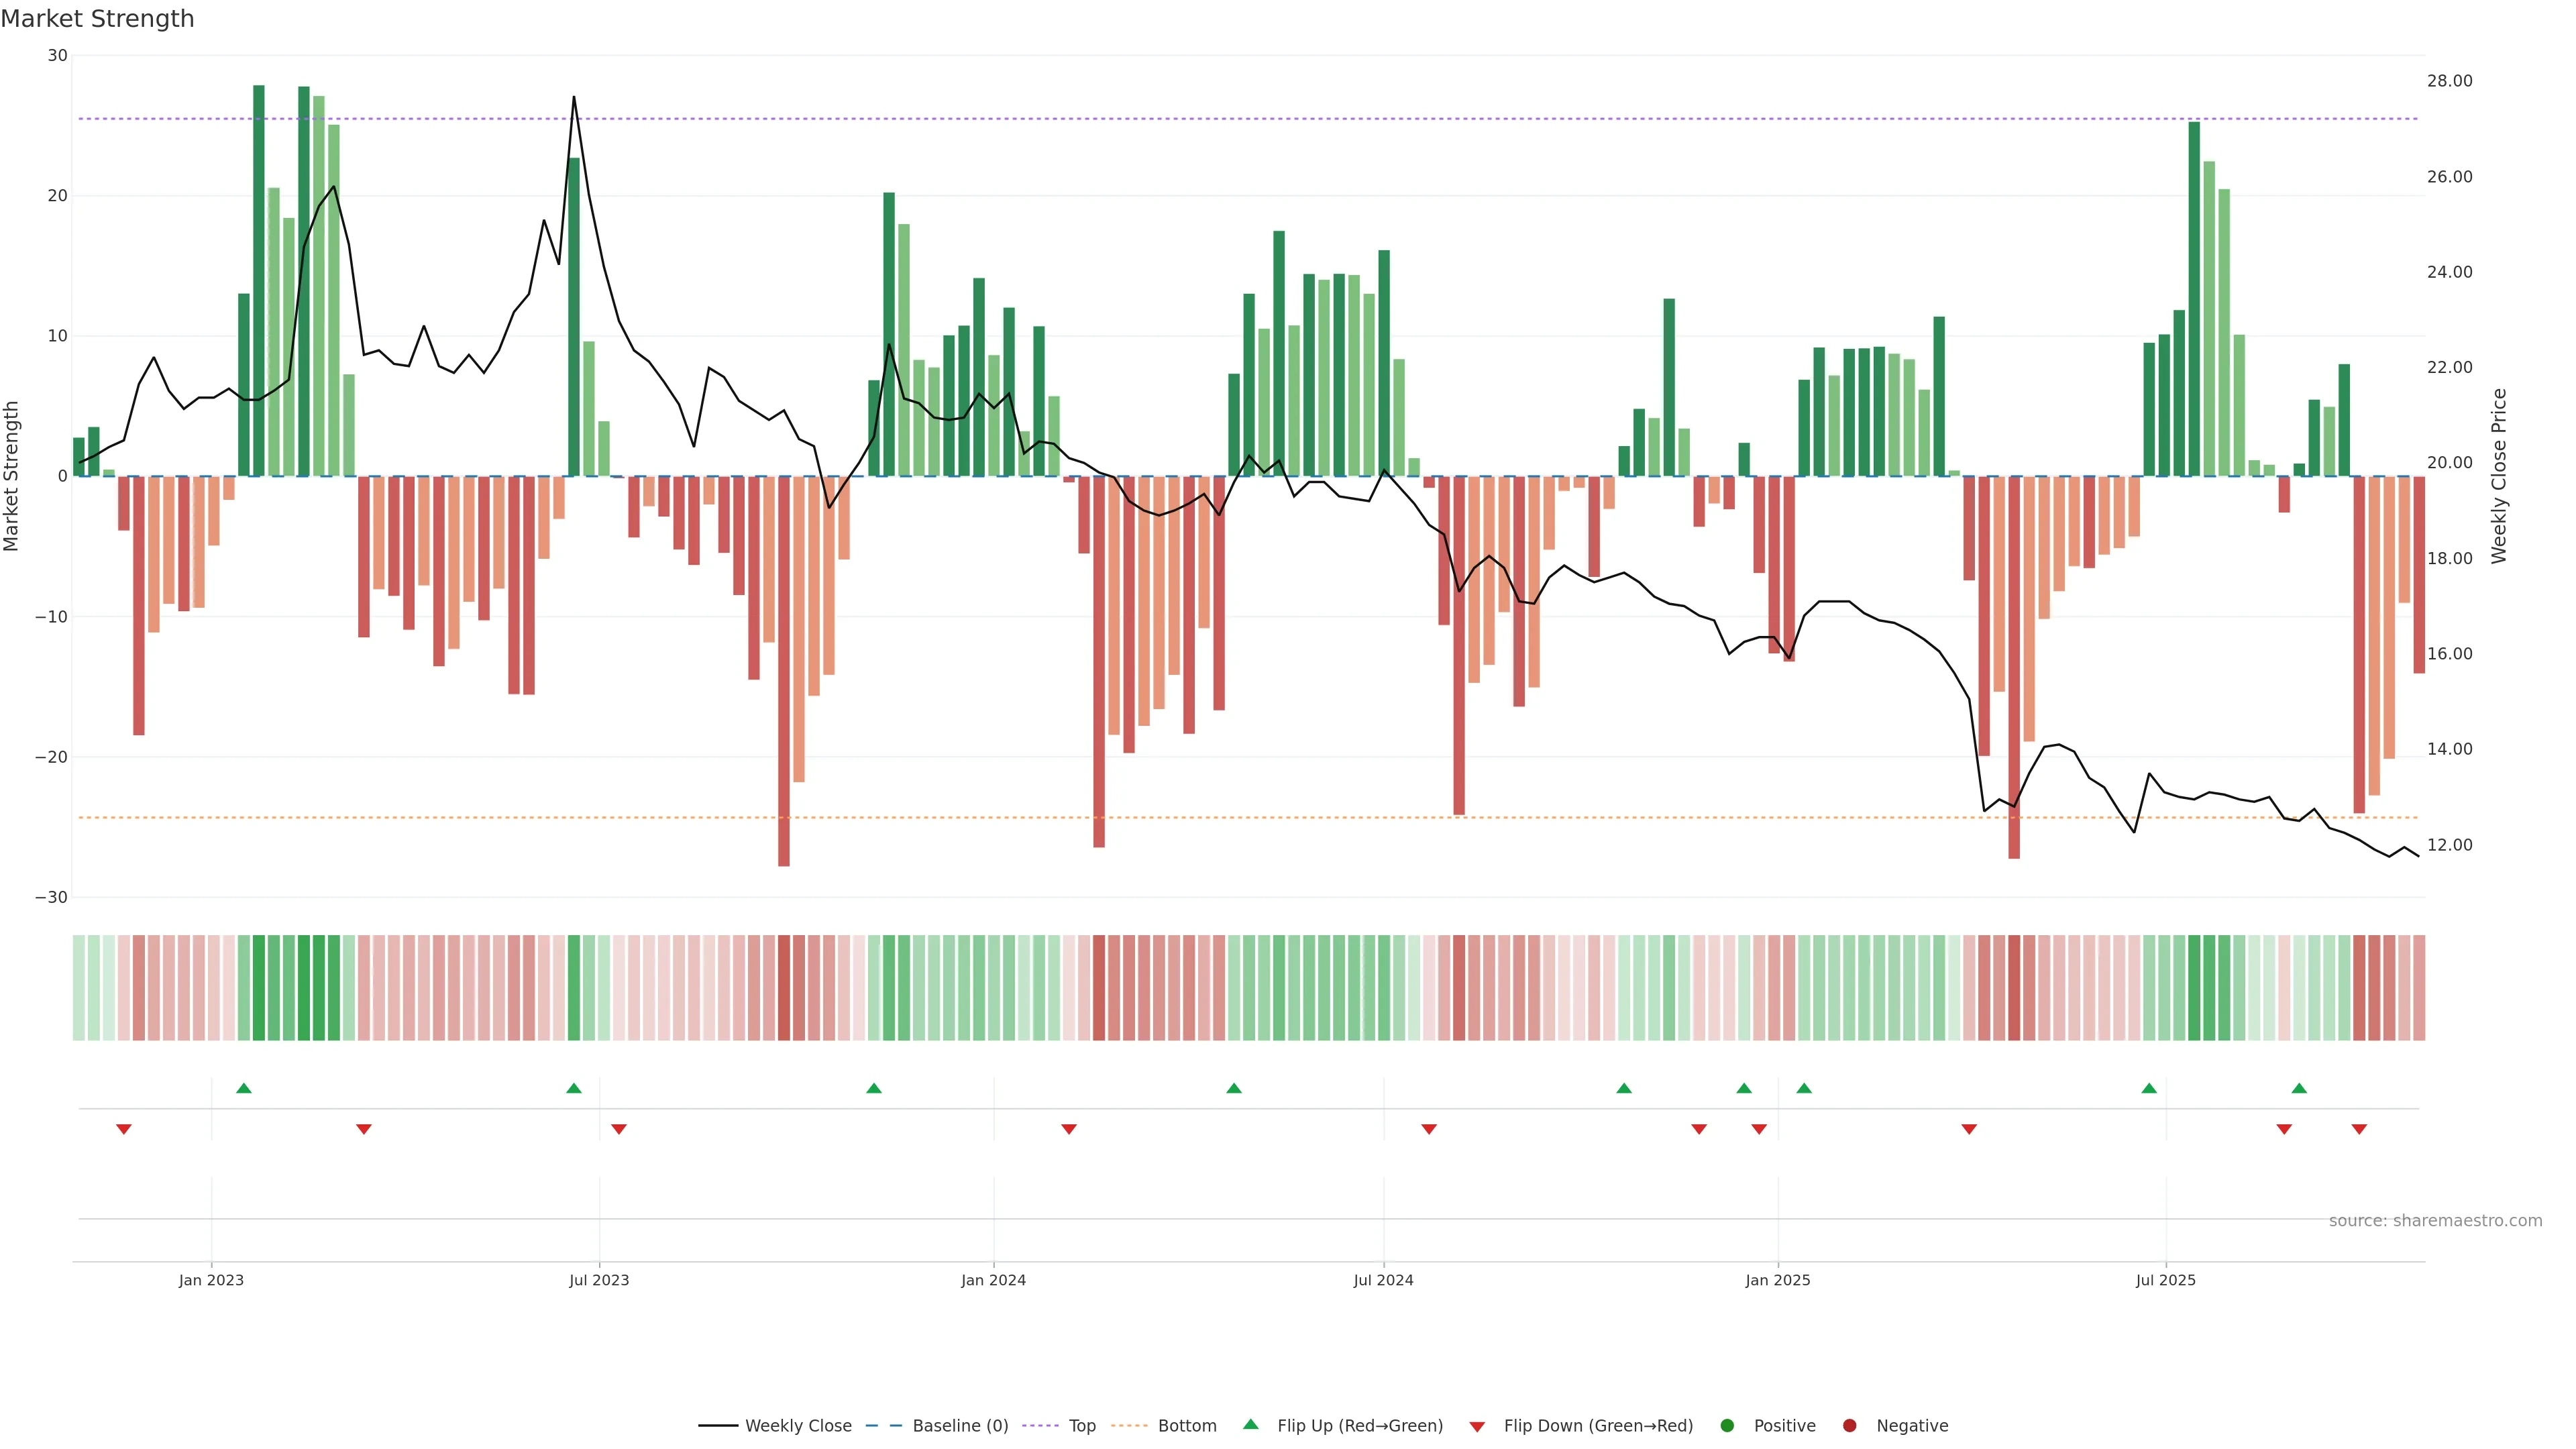Click the Jul 2024 x-axis date label

pyautogui.click(x=1383, y=1280)
